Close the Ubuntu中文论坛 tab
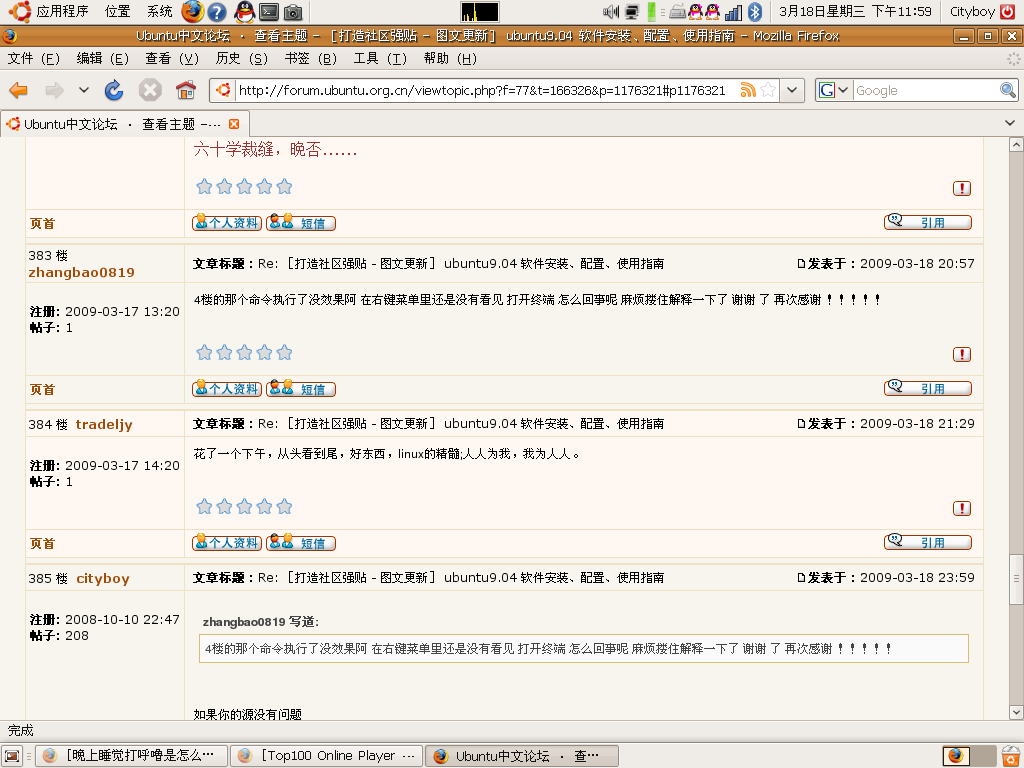 pos(234,124)
